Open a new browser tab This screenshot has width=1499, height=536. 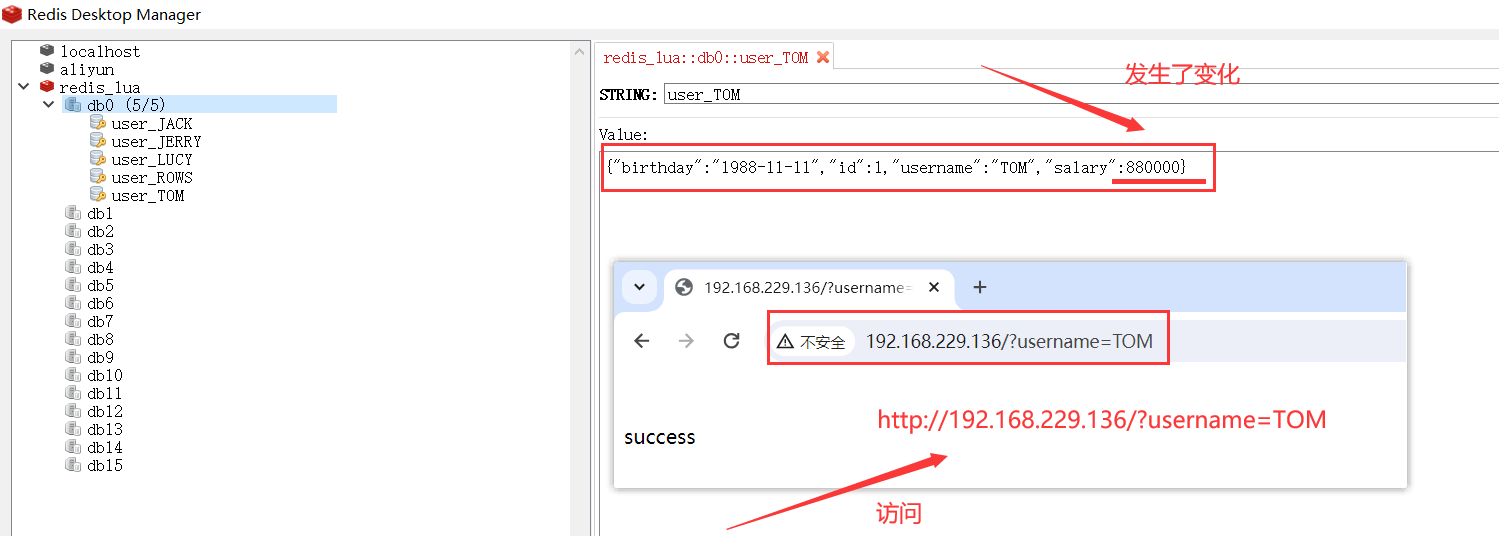pos(980,287)
